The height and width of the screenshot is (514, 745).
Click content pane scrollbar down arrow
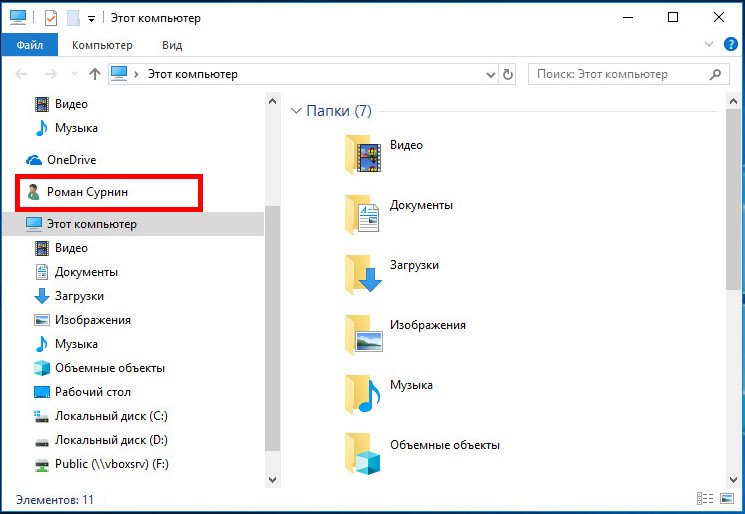point(733,480)
